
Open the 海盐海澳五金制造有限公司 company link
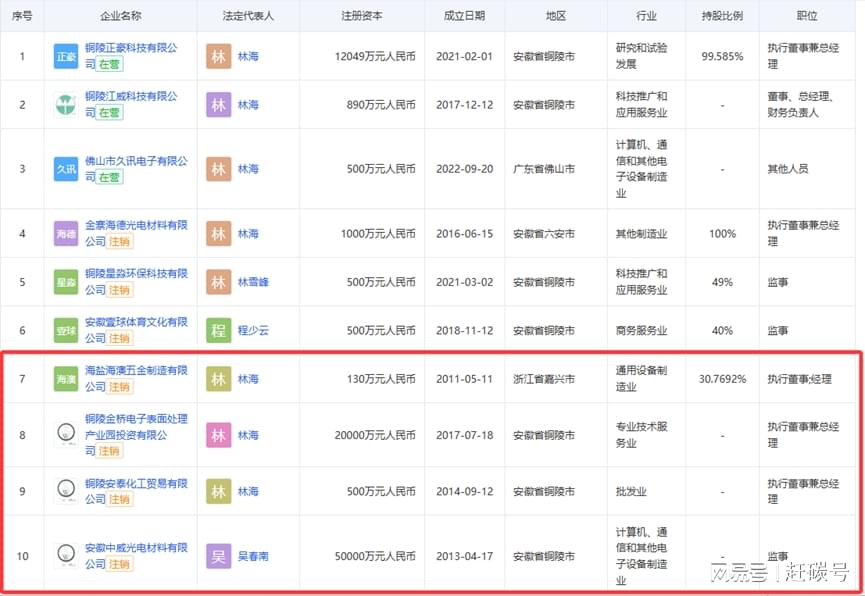click(x=135, y=371)
